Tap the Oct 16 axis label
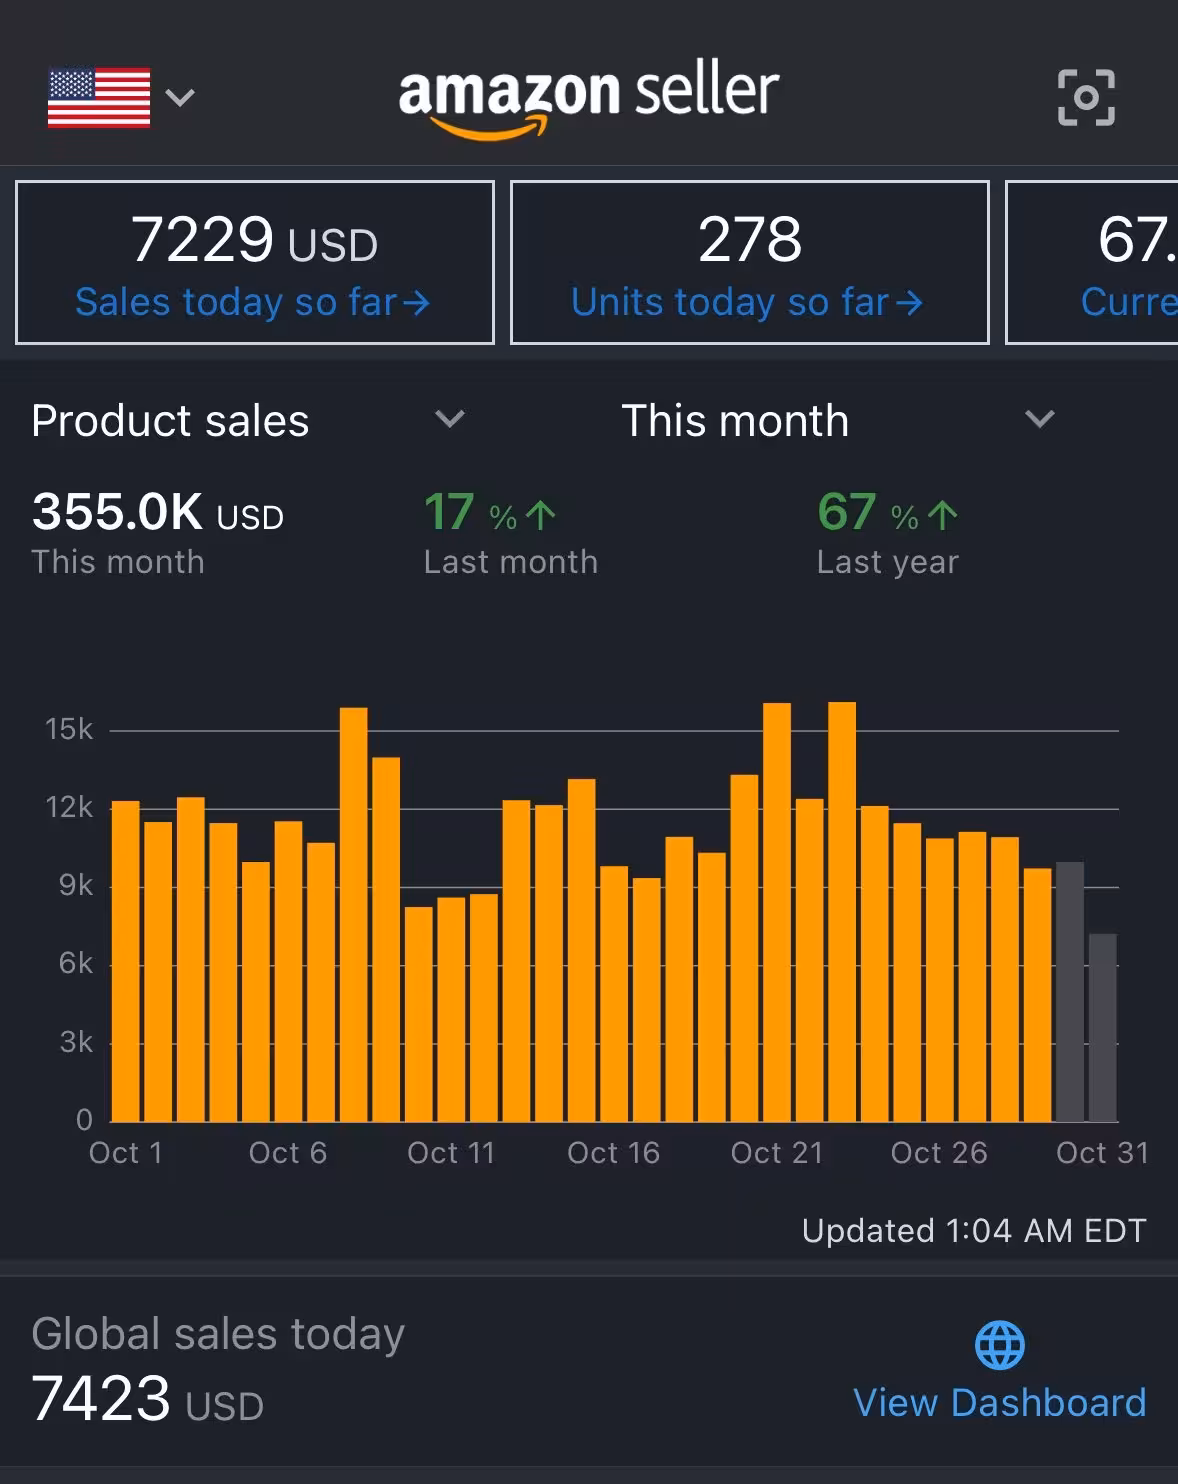 coord(613,1153)
